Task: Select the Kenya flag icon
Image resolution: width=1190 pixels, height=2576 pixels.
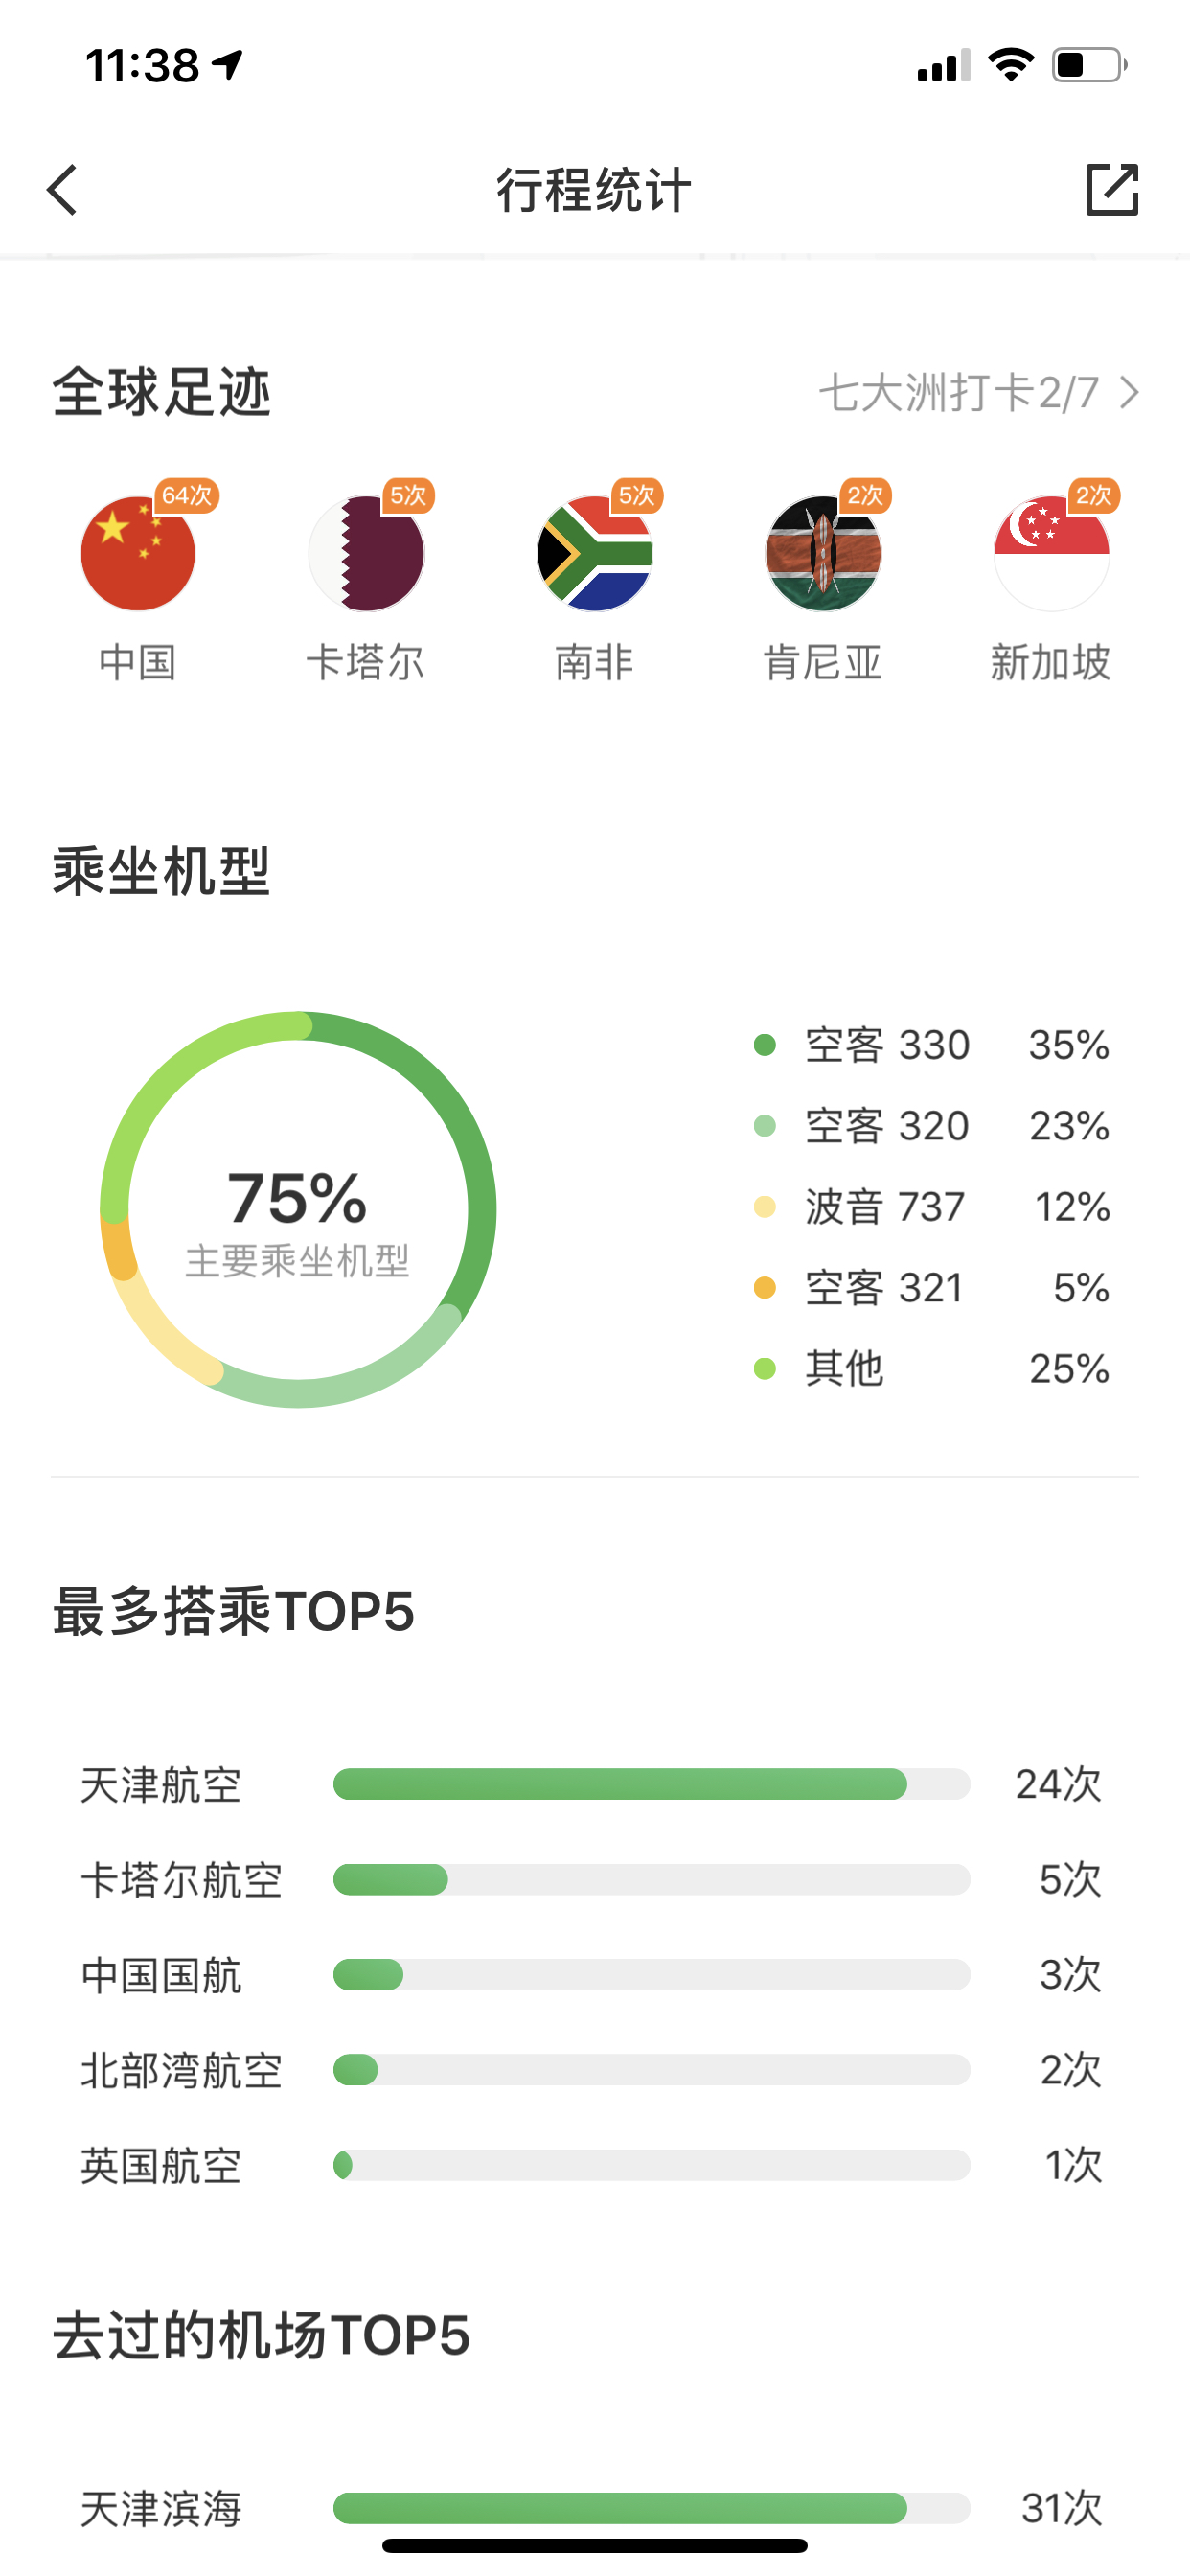Action: (x=823, y=553)
